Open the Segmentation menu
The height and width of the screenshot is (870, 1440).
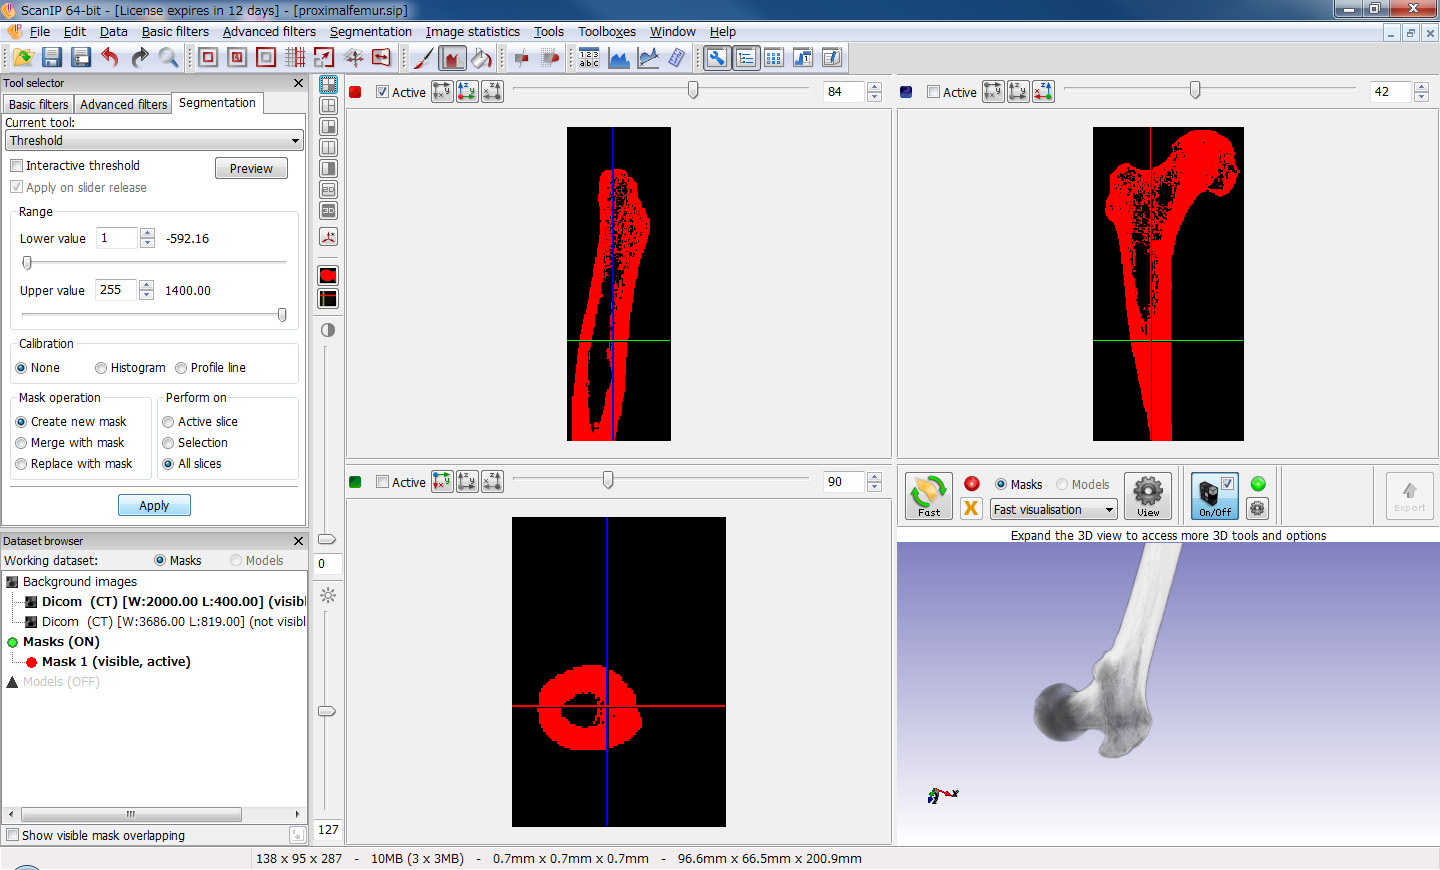coord(370,32)
